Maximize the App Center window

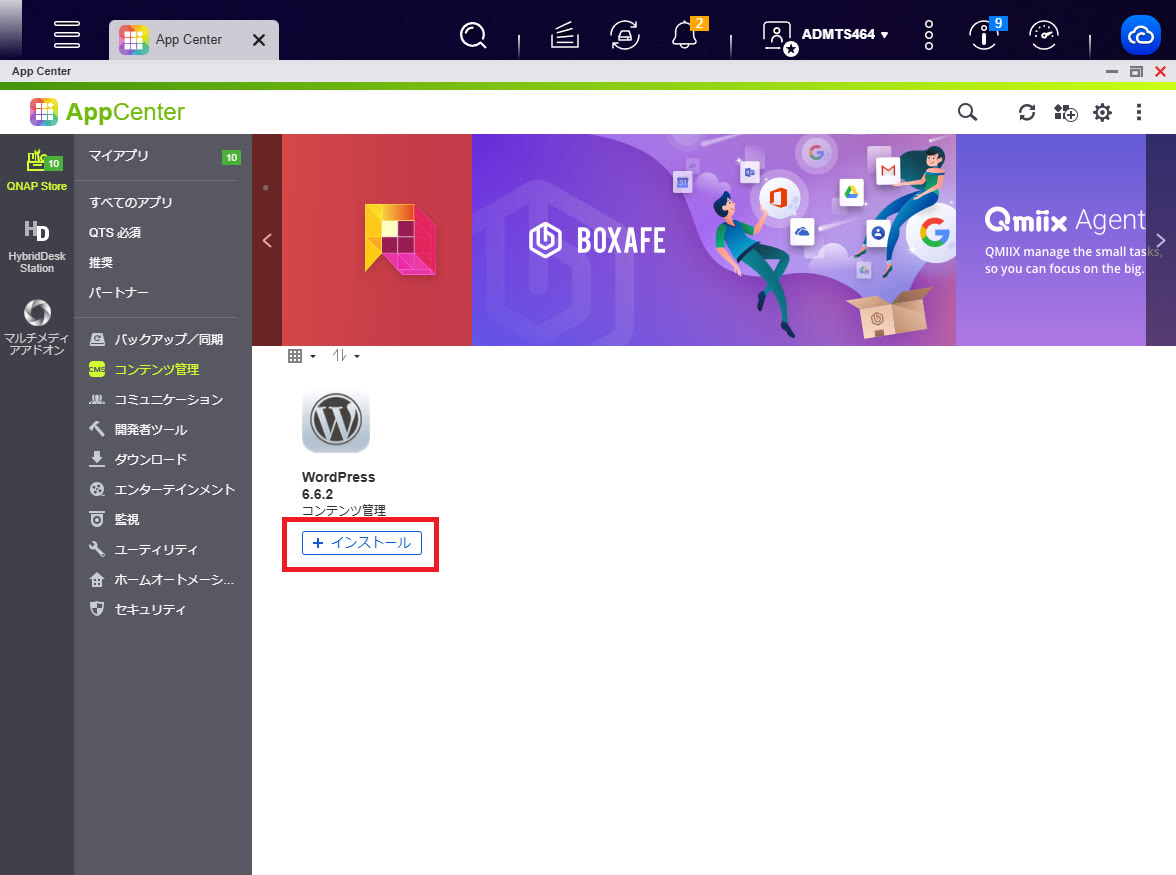pos(1136,71)
